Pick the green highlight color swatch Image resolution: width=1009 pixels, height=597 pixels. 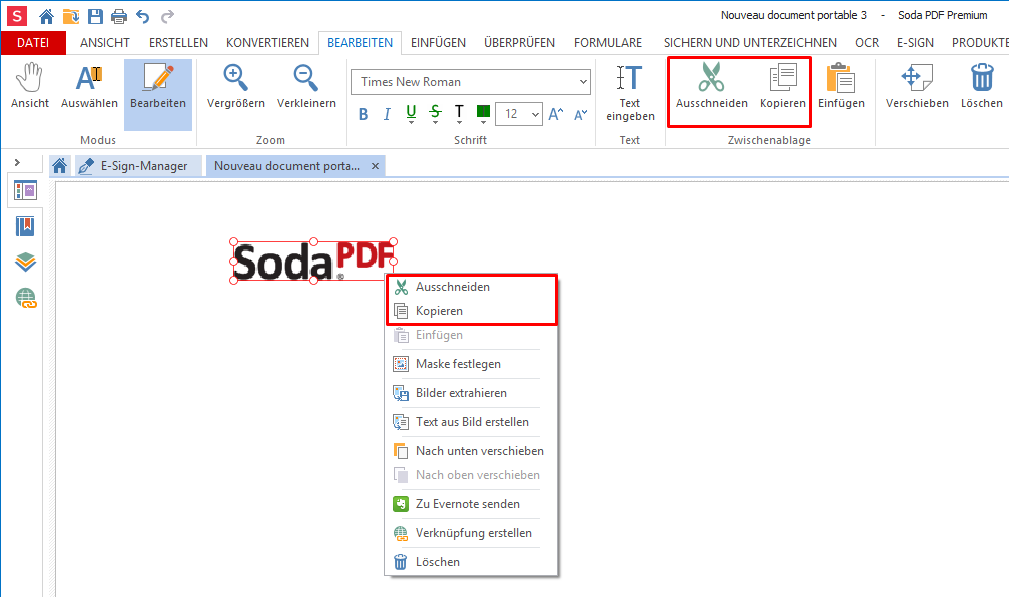(483, 112)
